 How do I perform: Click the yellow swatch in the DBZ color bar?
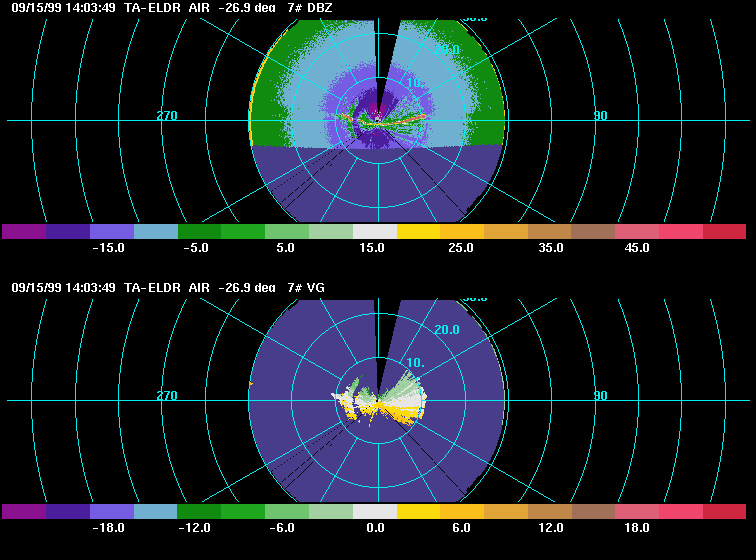coord(418,232)
